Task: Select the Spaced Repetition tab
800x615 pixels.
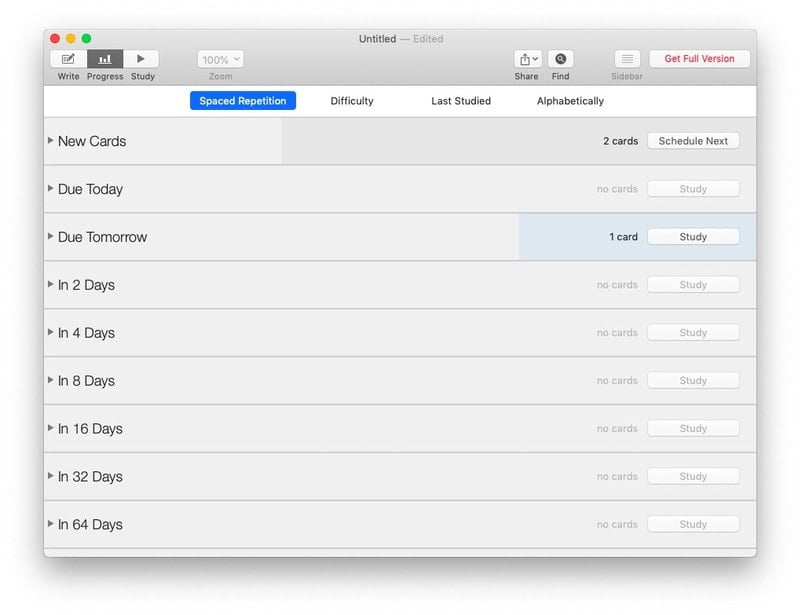Action: click(241, 101)
